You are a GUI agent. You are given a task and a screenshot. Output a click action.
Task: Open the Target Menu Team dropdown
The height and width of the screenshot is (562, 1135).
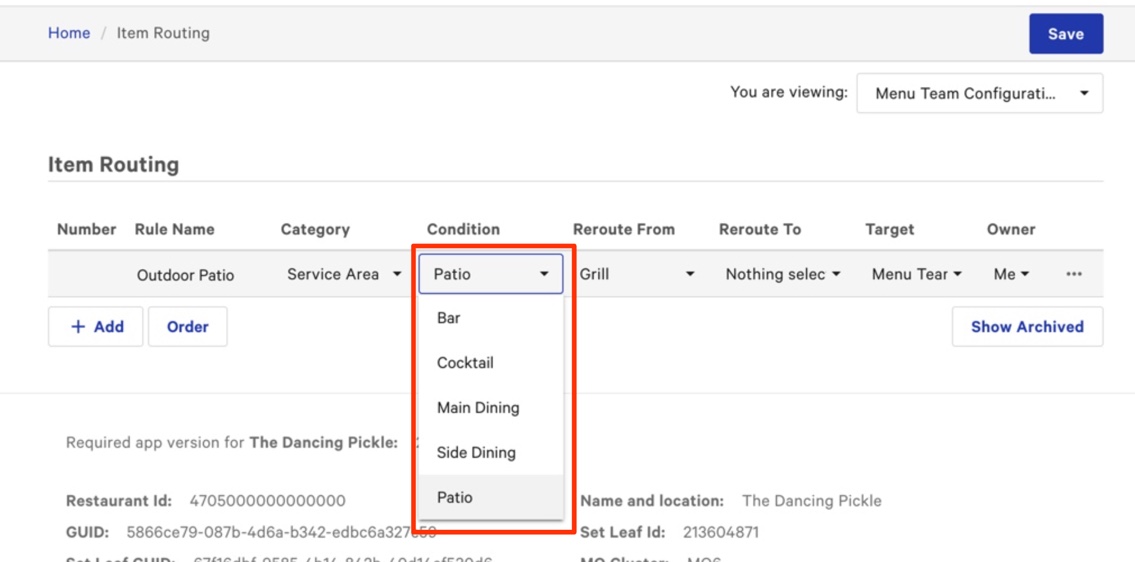point(916,274)
